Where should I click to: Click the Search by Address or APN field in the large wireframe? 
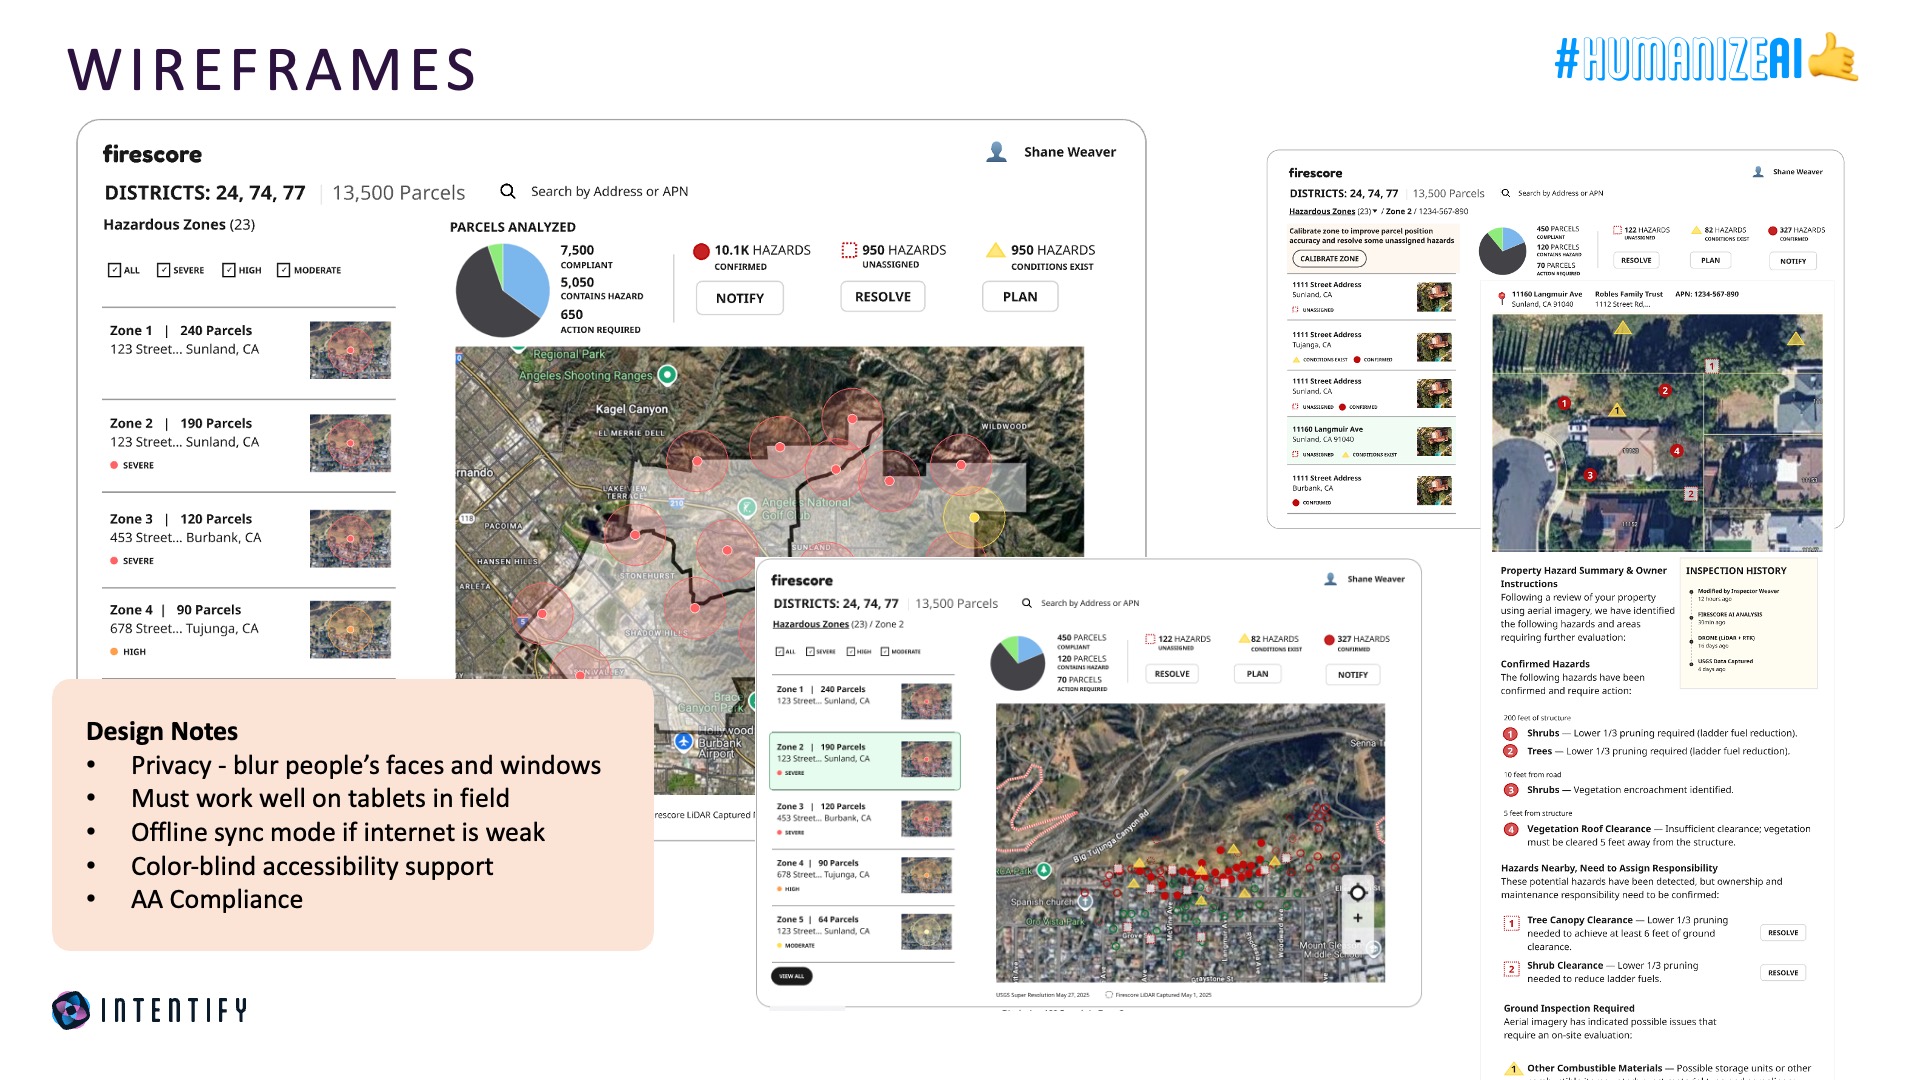[609, 191]
